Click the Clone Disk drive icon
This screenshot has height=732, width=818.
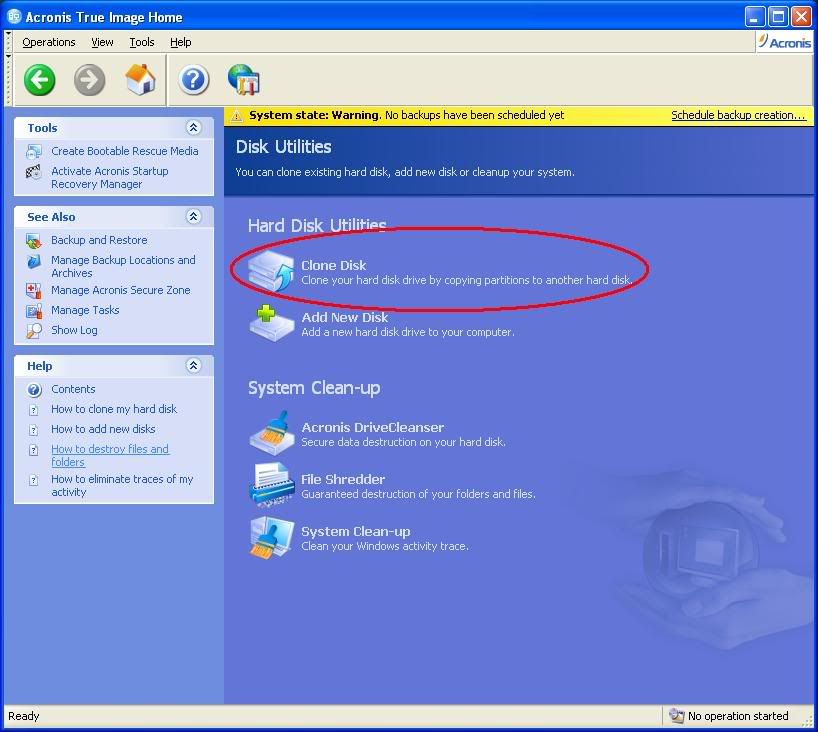tap(271, 270)
